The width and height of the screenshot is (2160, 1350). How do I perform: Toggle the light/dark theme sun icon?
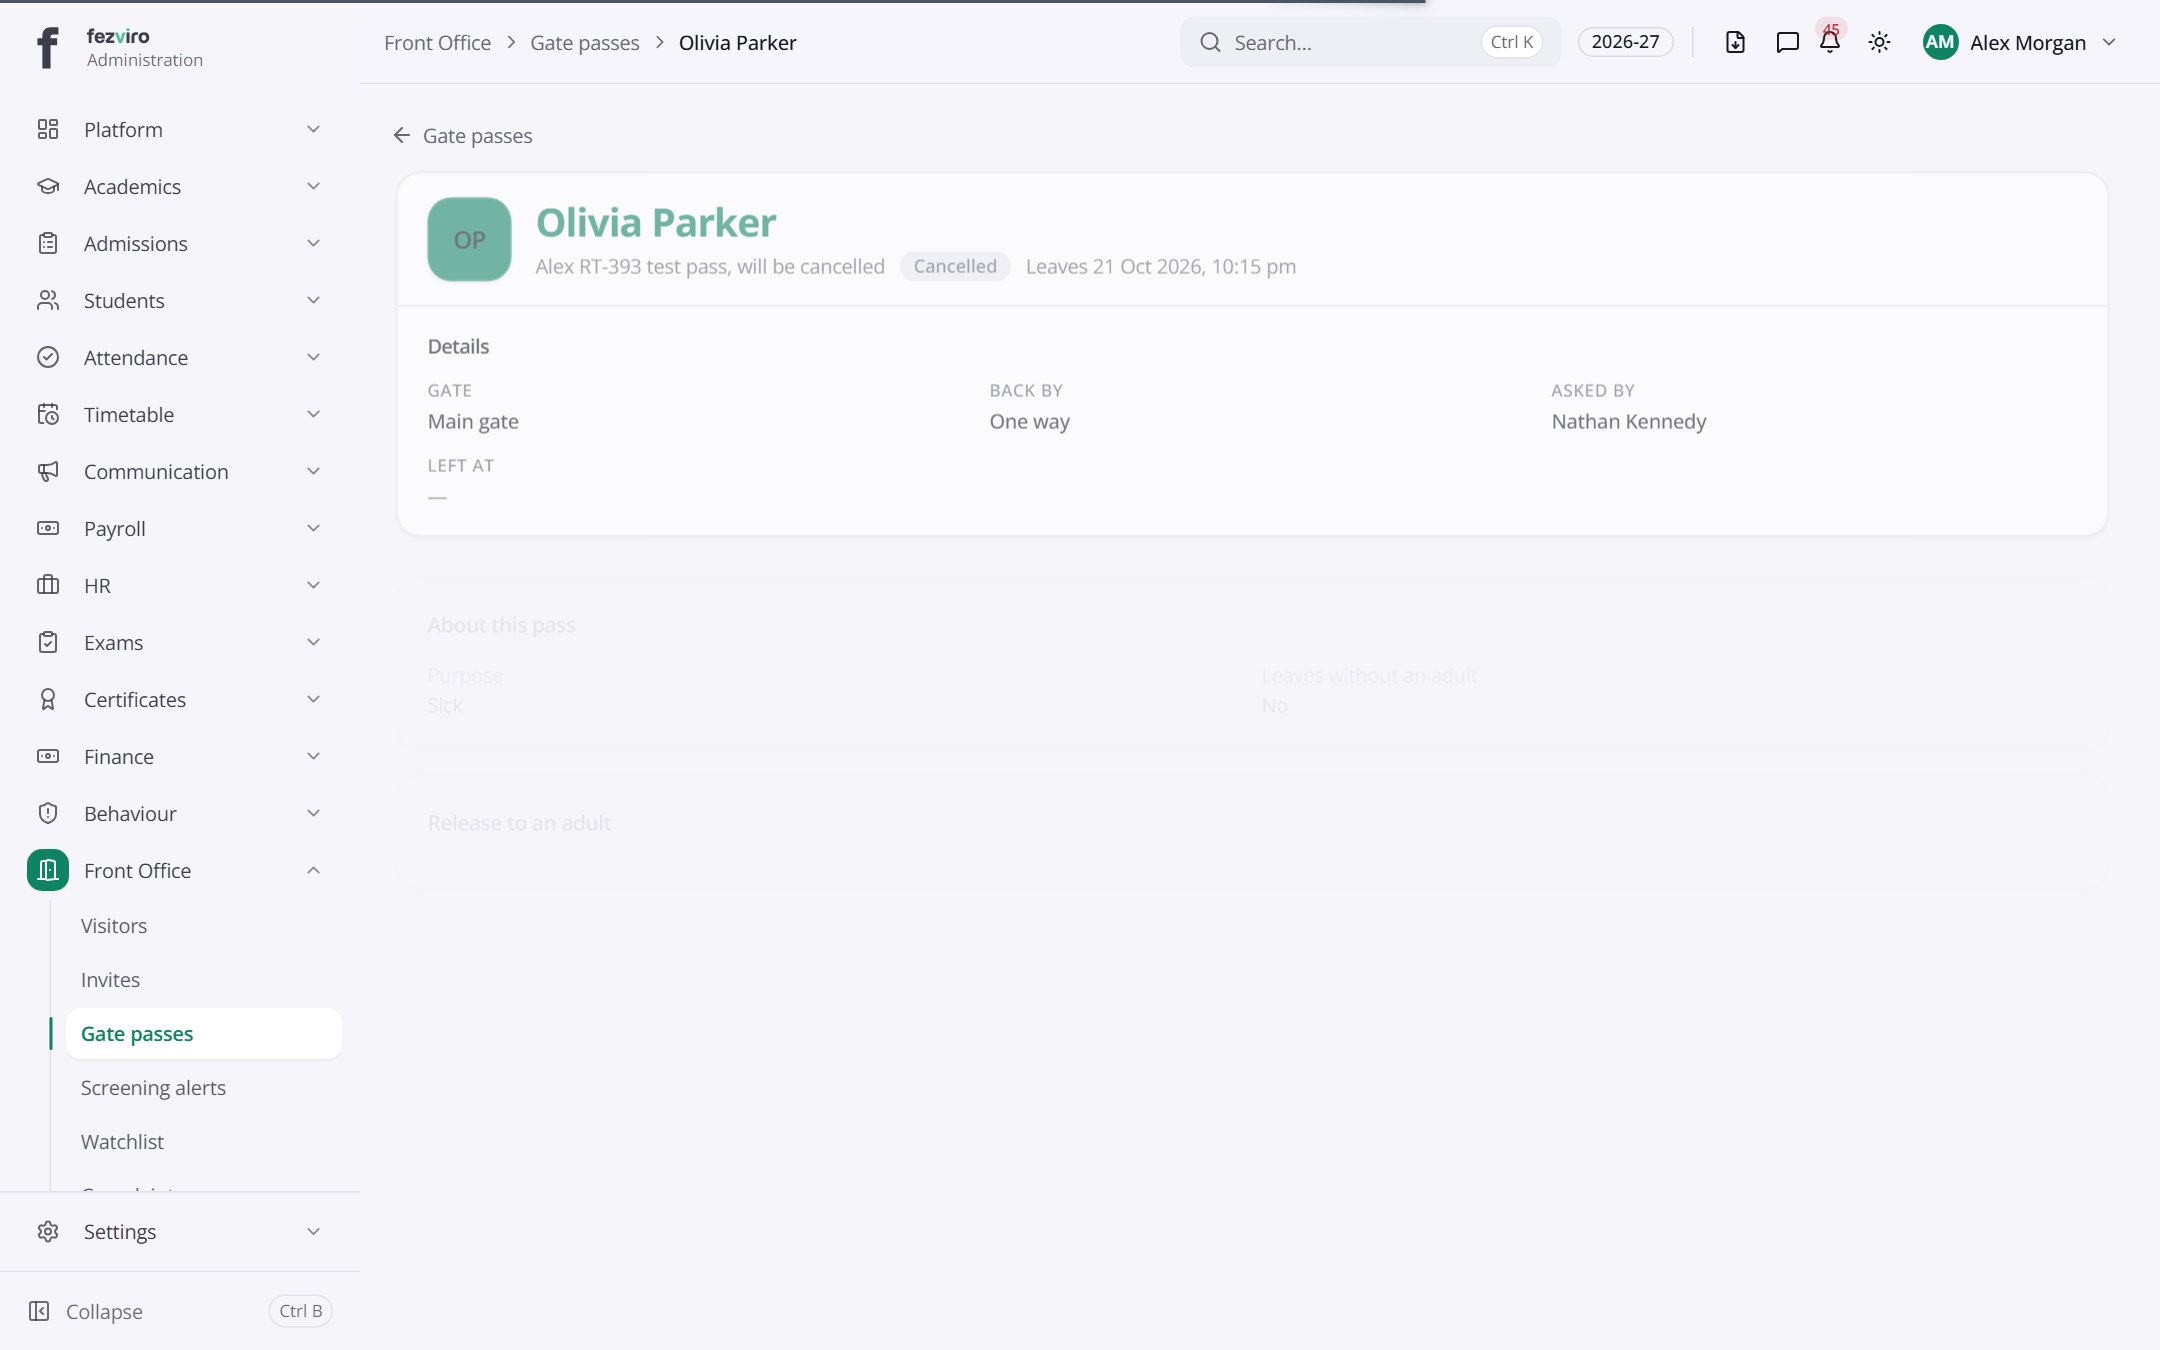pos(1879,42)
